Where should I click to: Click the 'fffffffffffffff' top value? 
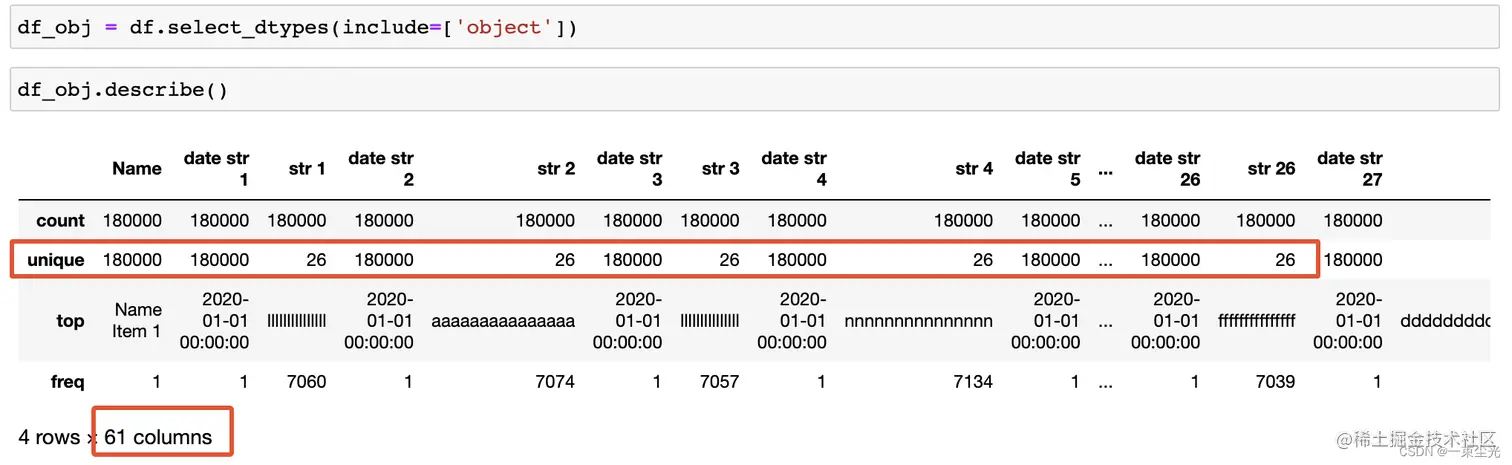1257,320
